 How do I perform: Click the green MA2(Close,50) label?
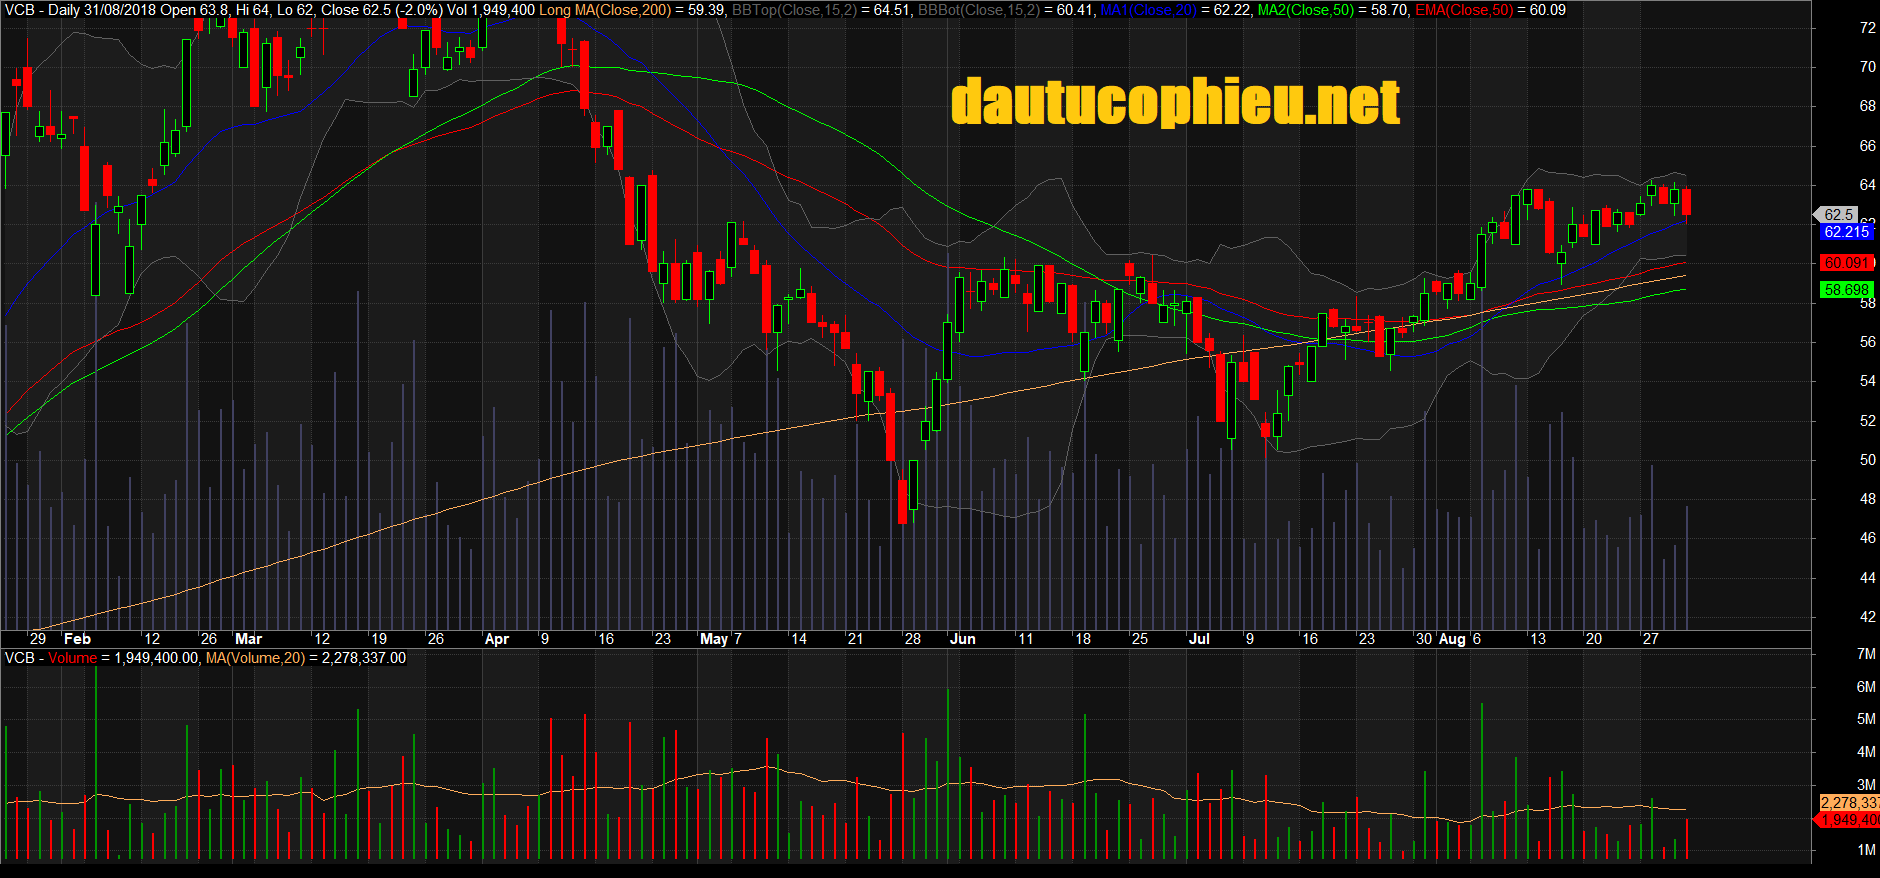(x=1305, y=10)
